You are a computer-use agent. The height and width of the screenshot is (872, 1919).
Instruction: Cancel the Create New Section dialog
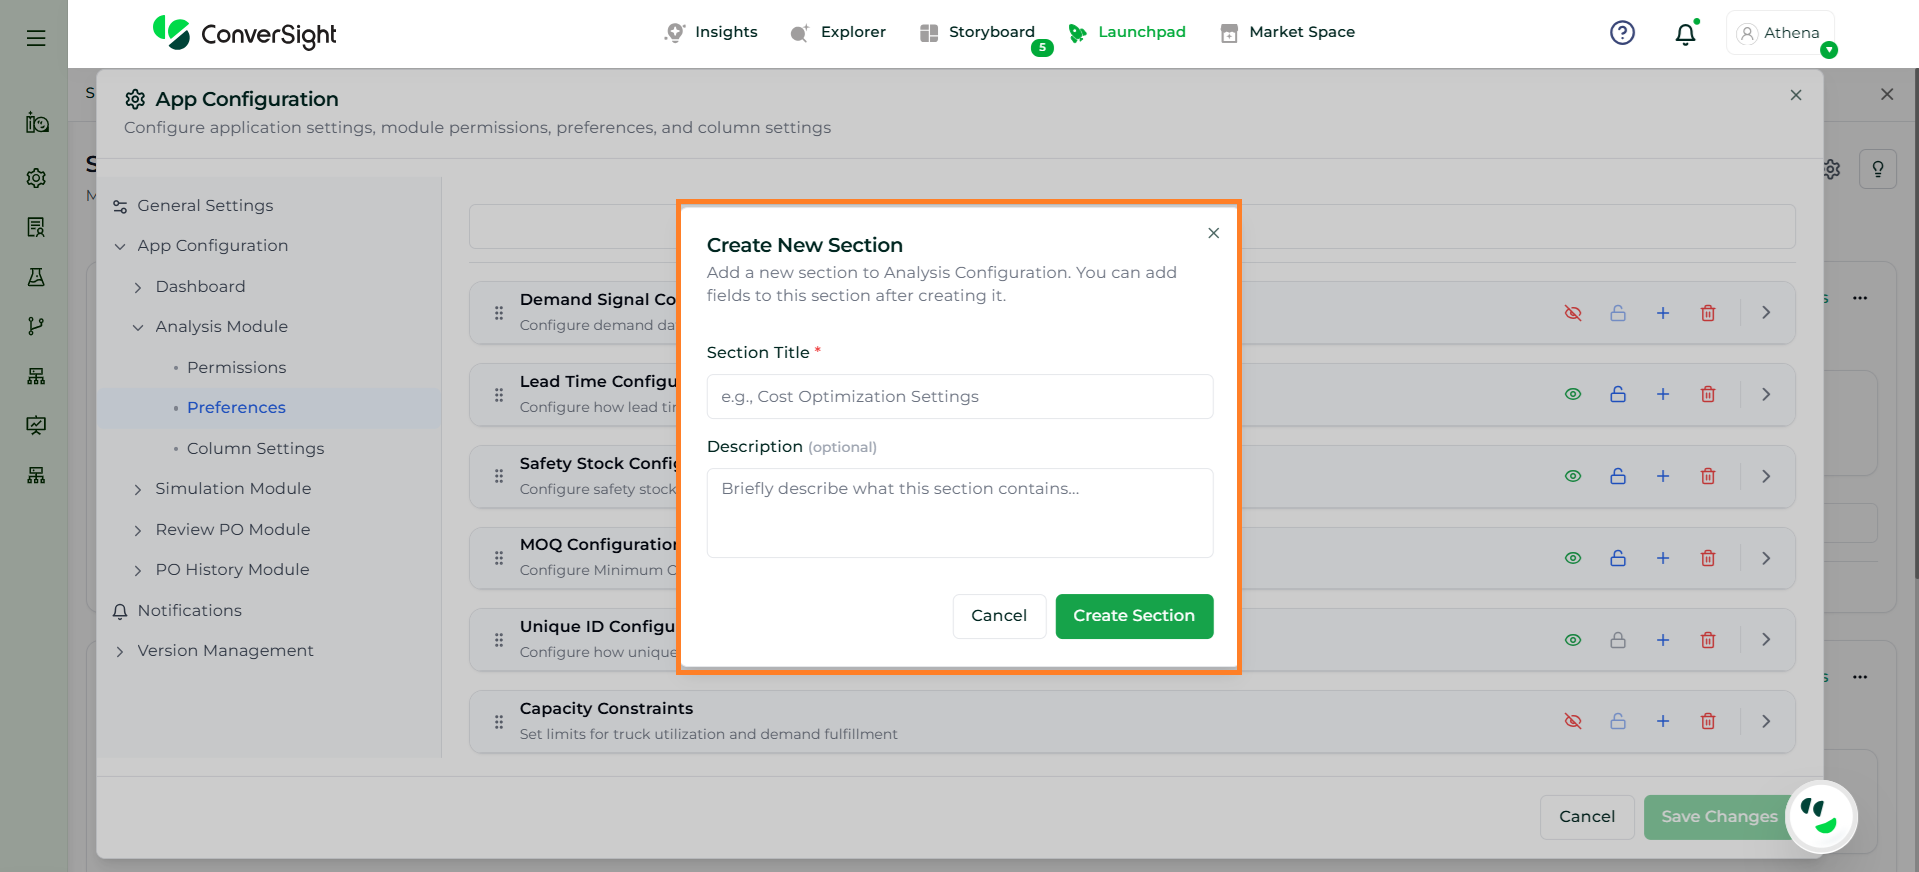(x=998, y=616)
